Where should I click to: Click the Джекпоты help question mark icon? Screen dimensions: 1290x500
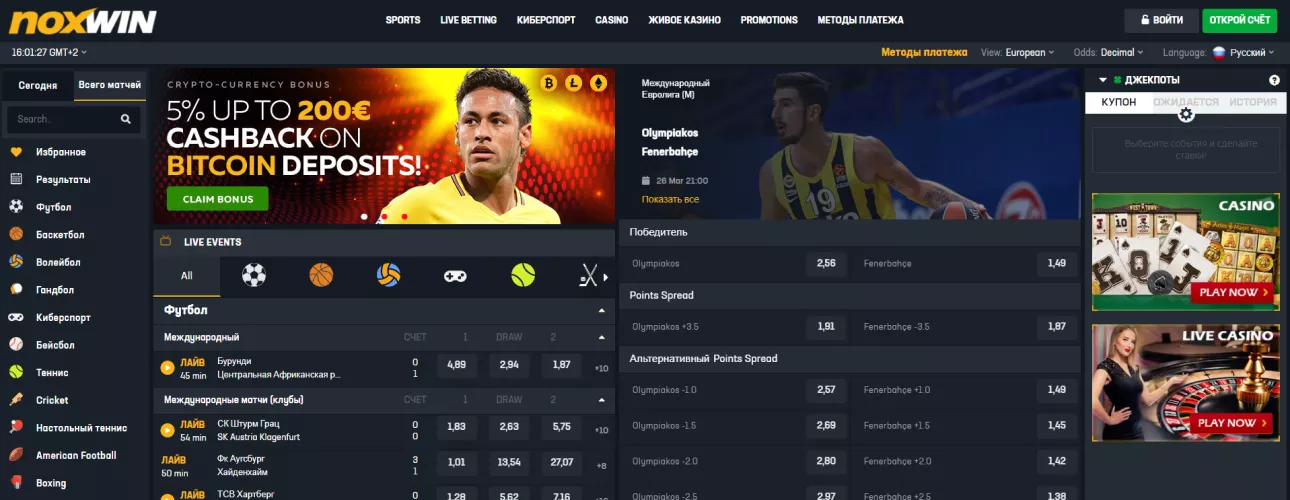click(1274, 80)
